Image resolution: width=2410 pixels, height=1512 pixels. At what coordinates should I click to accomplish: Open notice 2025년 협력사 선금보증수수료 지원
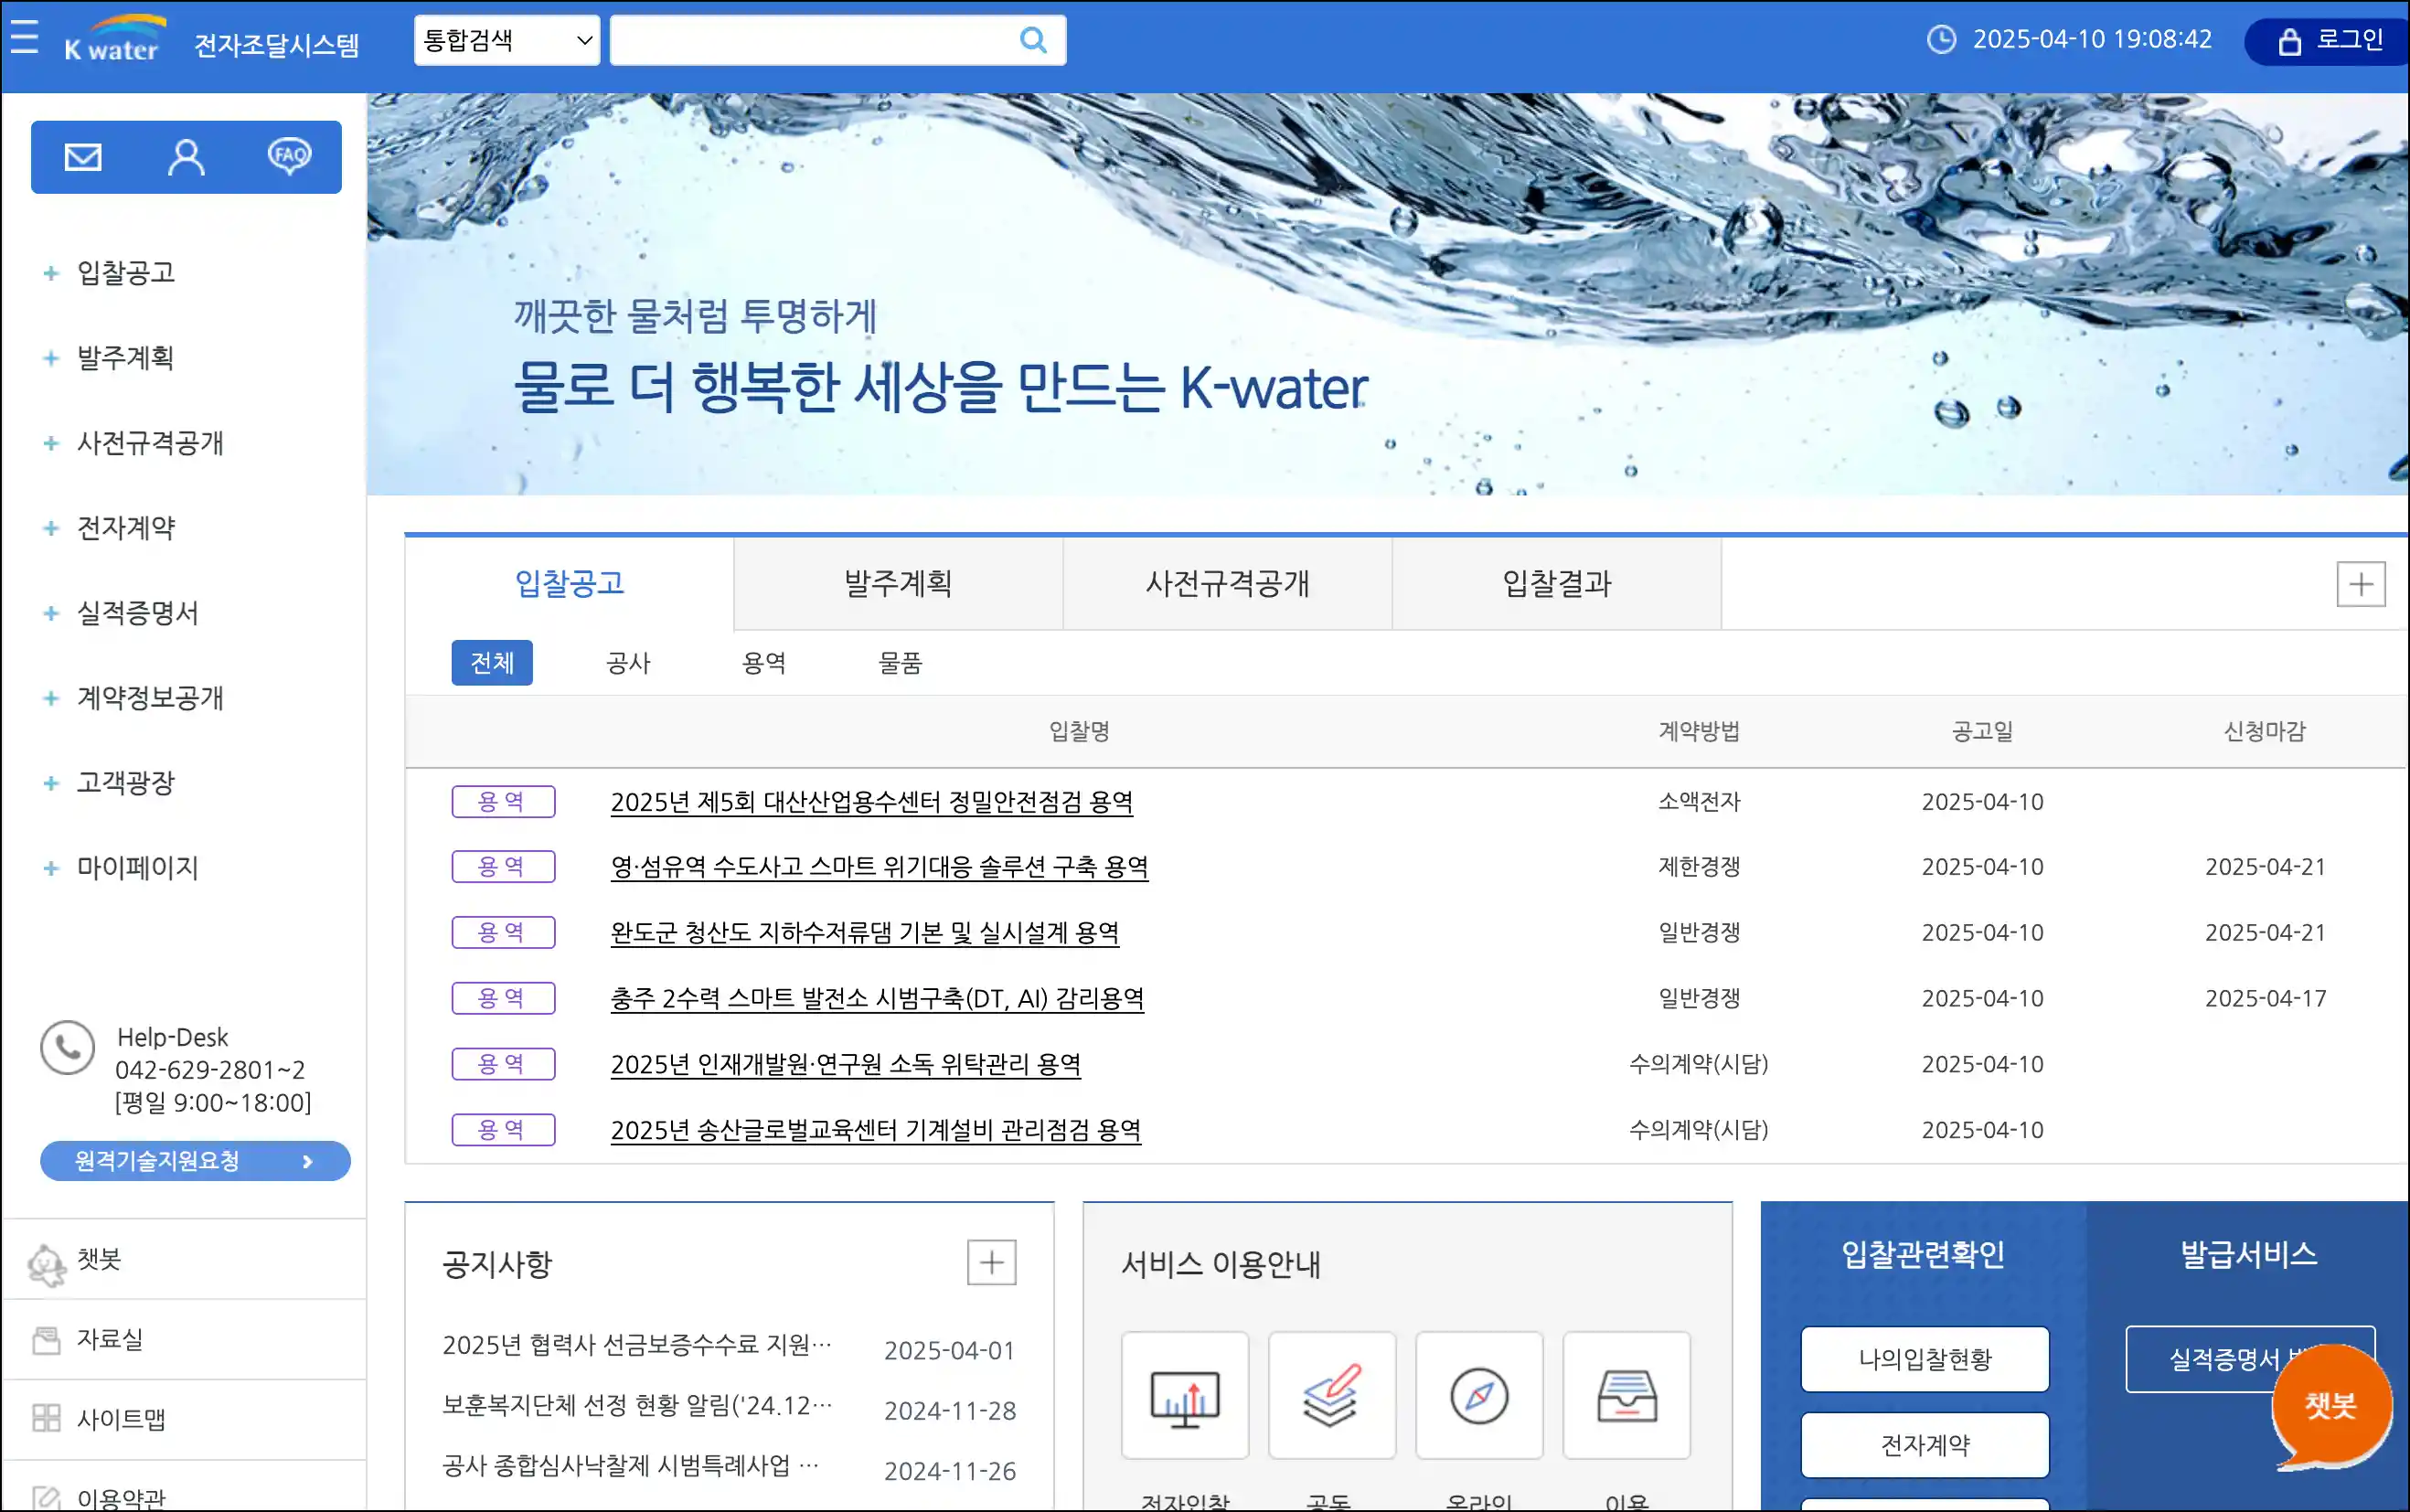pos(637,1345)
